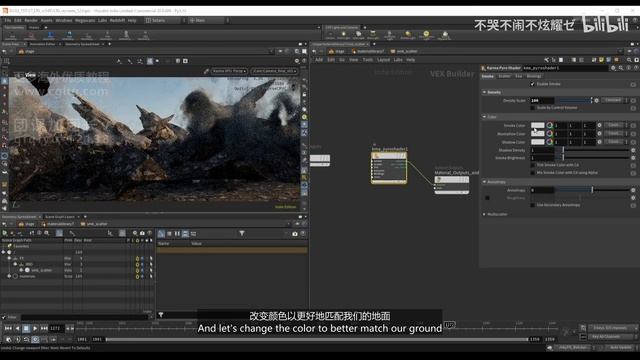Open the File menu
The height and width of the screenshot is (360, 640).
(x=8, y=20)
